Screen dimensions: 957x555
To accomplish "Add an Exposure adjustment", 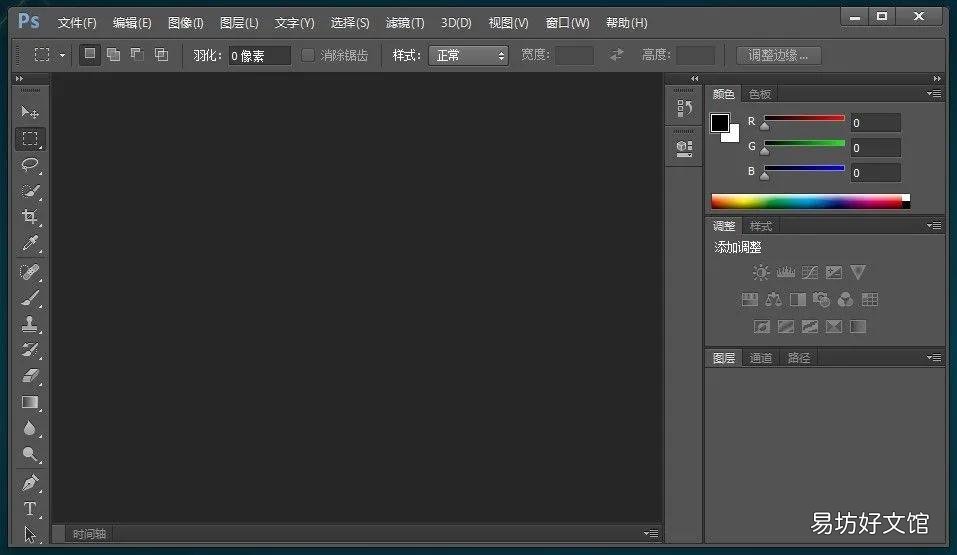I will coord(834,272).
